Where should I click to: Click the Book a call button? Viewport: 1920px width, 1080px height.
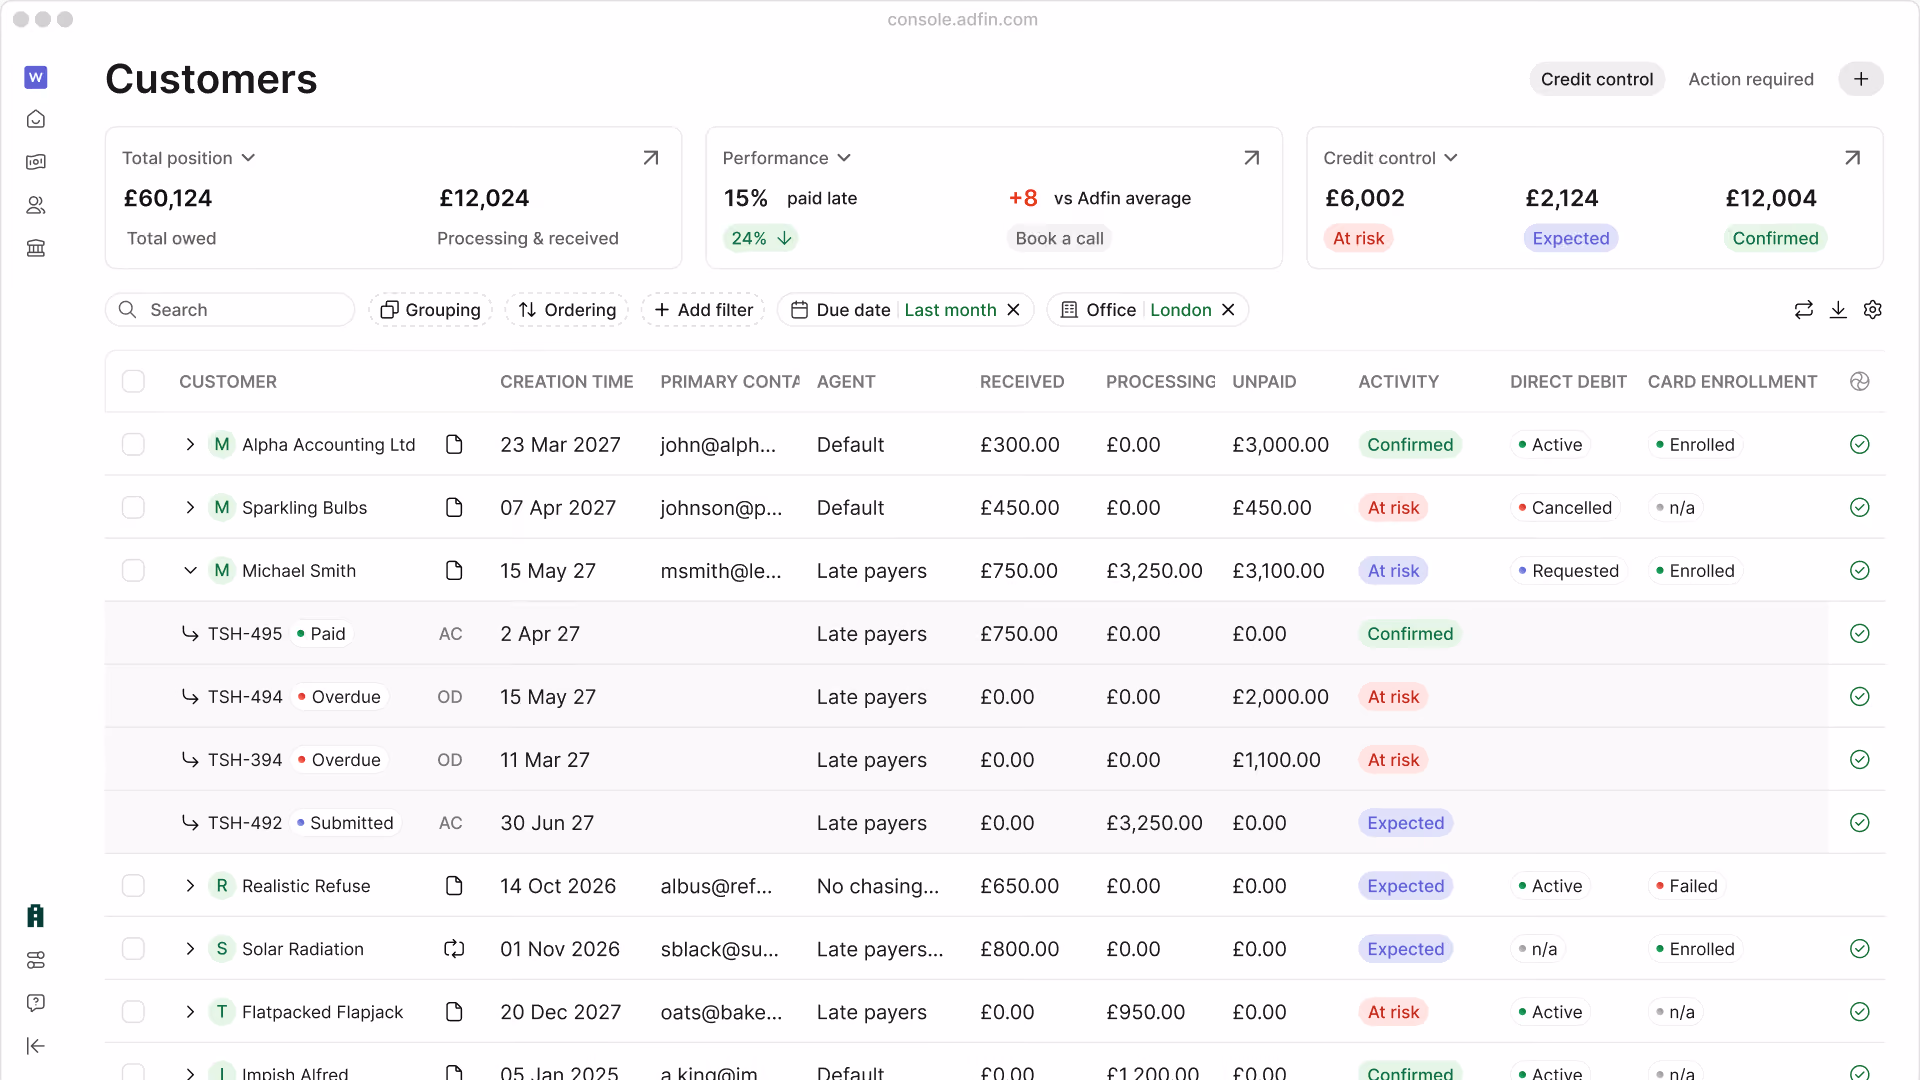point(1059,238)
